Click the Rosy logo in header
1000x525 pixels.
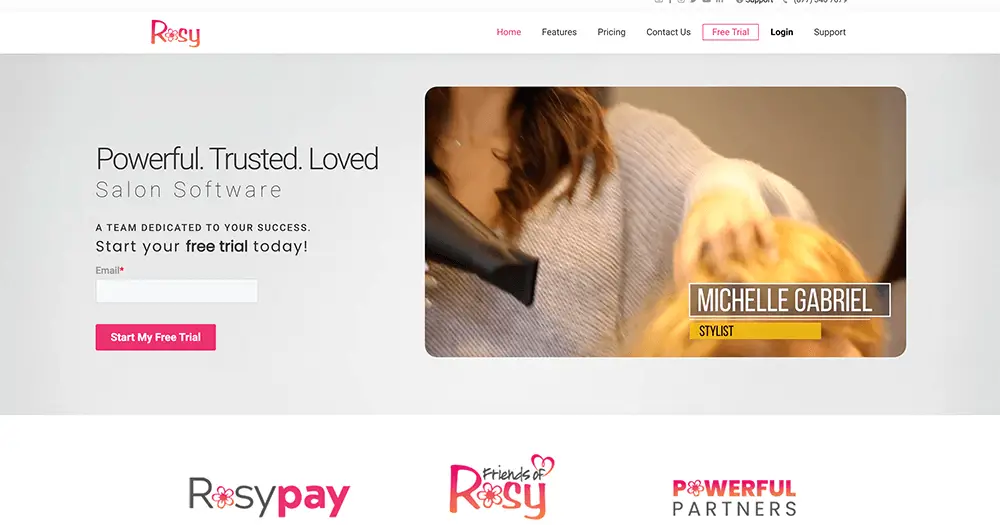click(175, 33)
